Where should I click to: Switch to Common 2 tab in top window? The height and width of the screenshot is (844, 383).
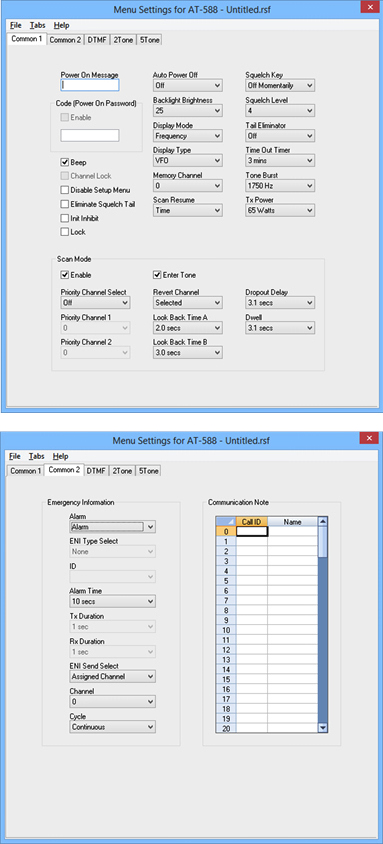click(65, 40)
